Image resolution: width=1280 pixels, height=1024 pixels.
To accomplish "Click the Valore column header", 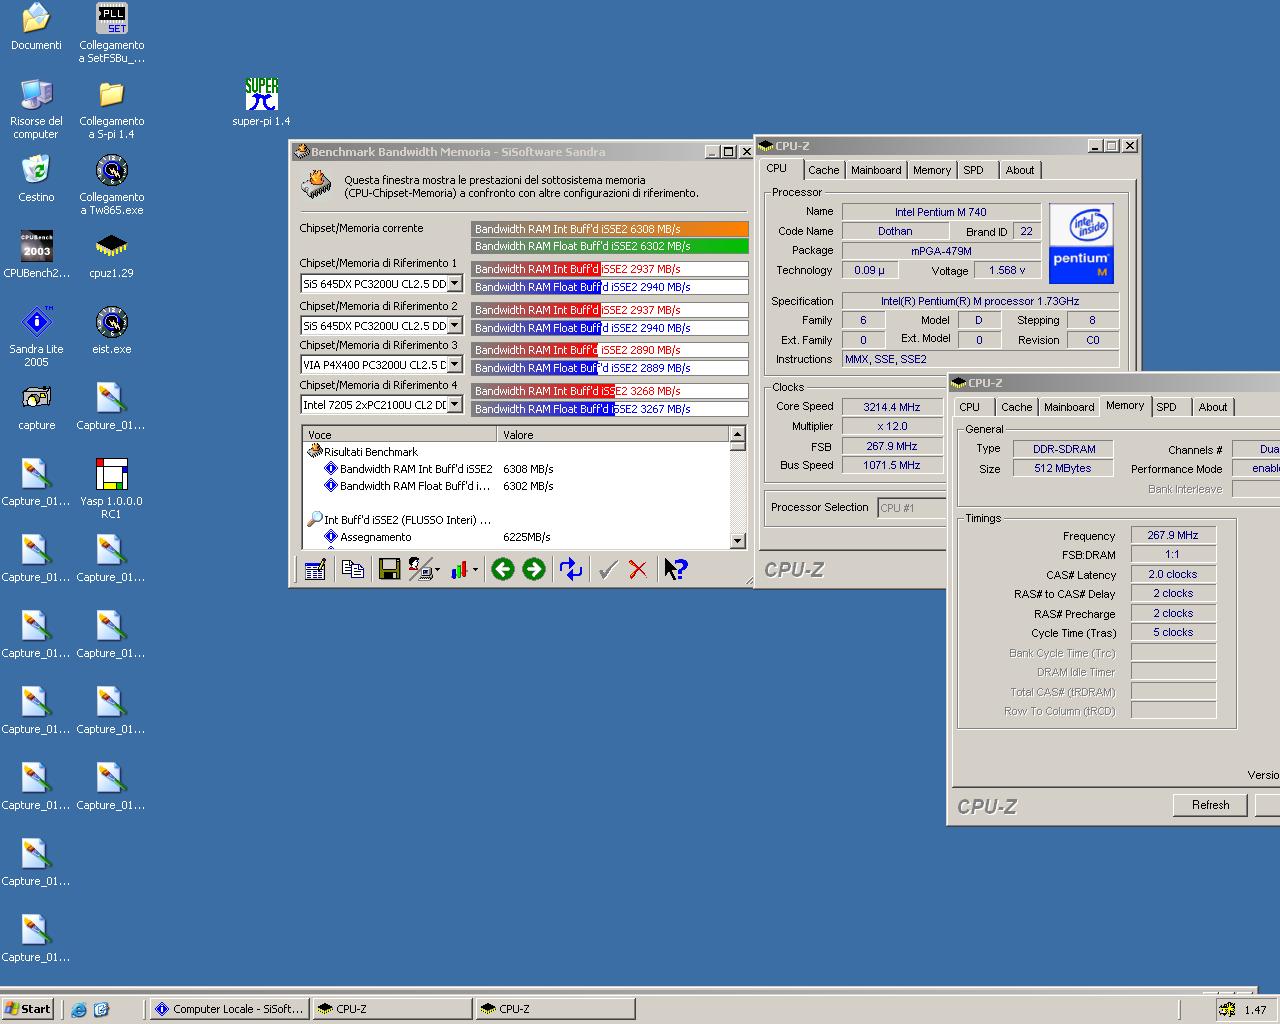I will pyautogui.click(x=613, y=435).
